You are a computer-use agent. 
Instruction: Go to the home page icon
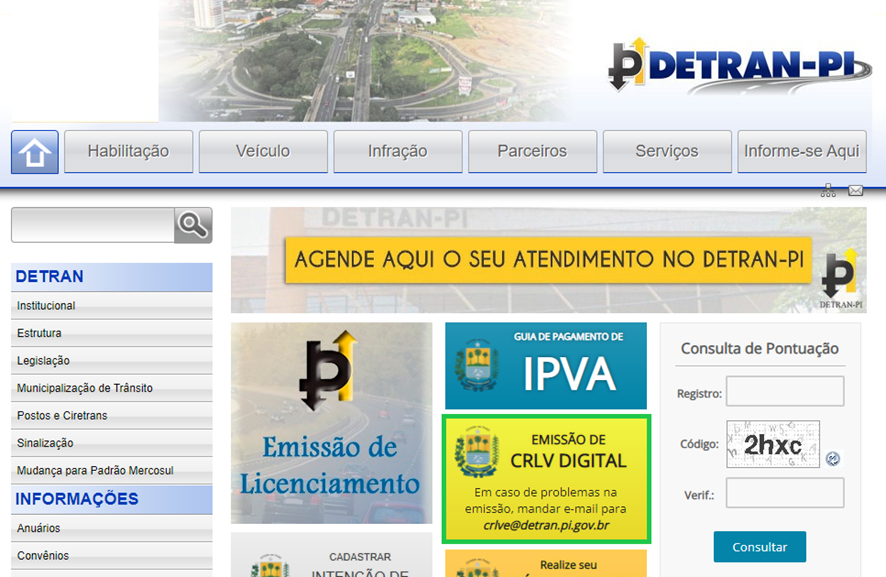34,152
